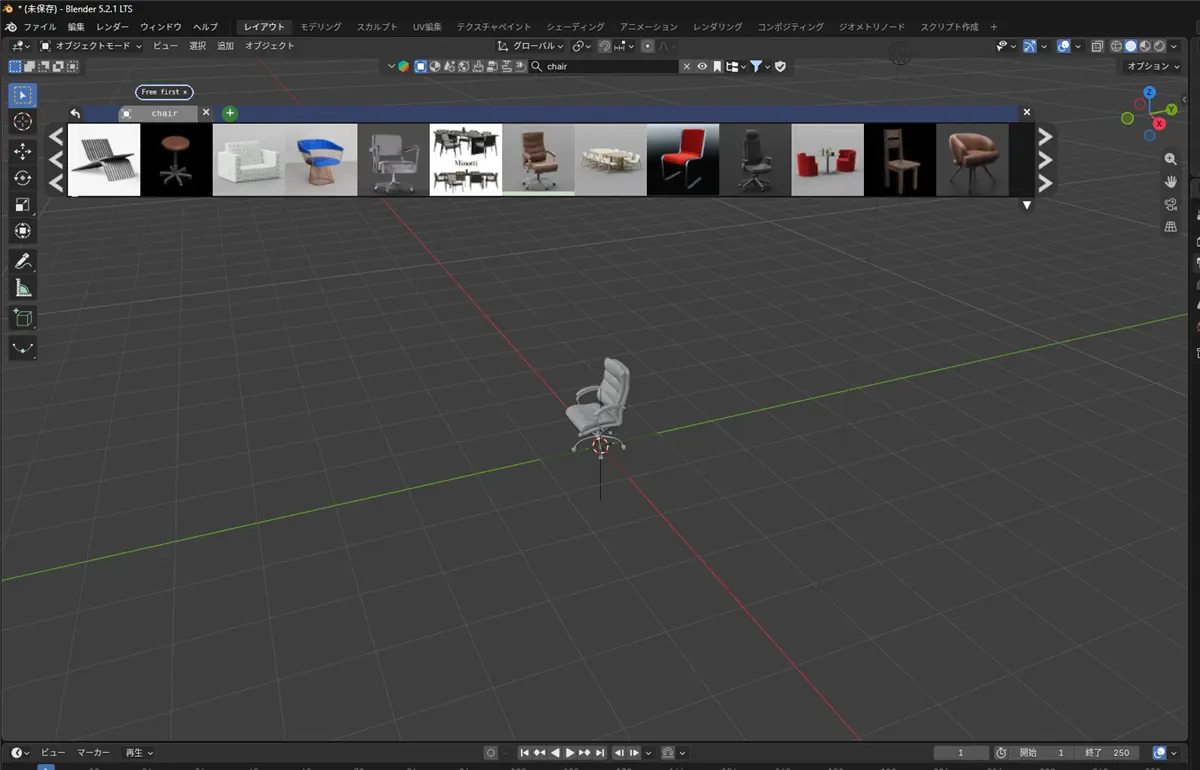The image size is (1200, 770).
Task: Toggle proportional editing button
Action: tap(648, 46)
